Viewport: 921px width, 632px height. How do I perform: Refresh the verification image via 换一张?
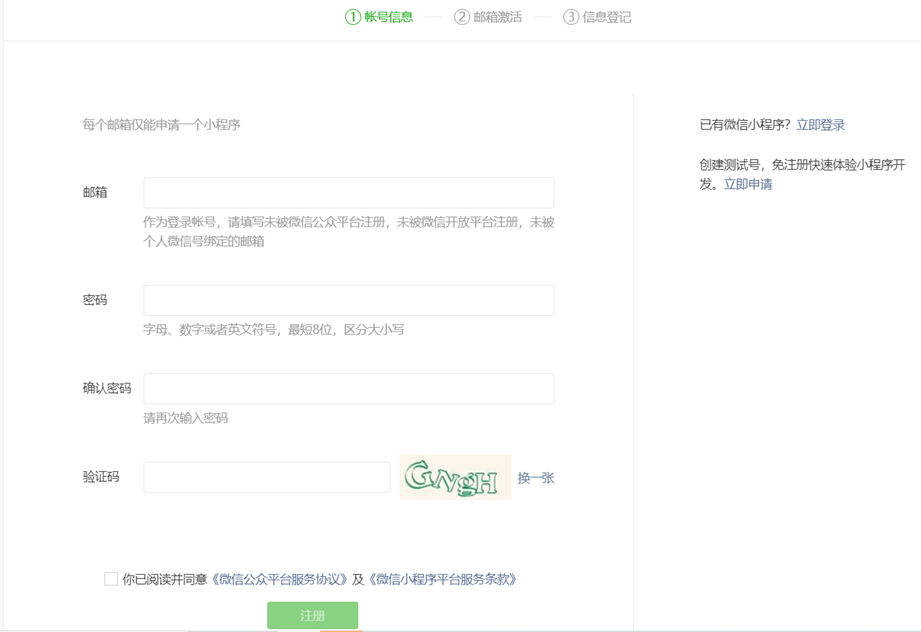(538, 478)
